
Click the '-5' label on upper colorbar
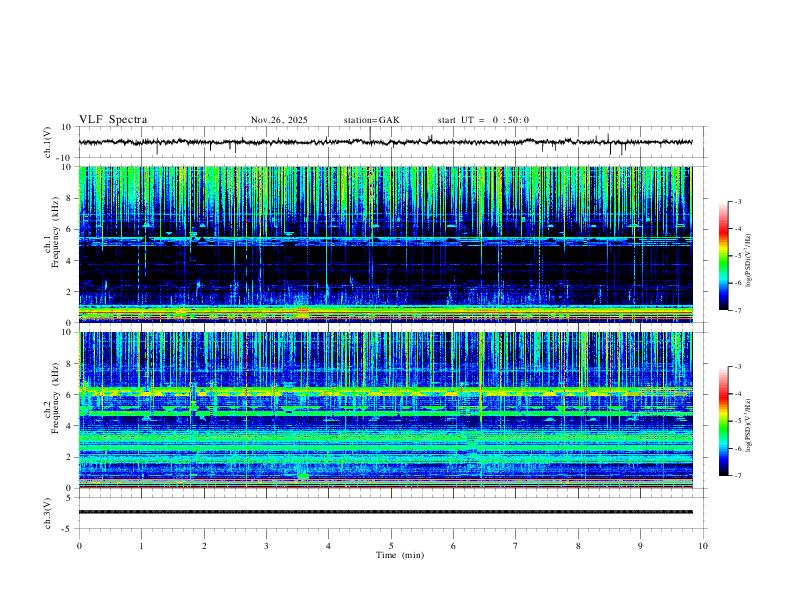point(737,256)
